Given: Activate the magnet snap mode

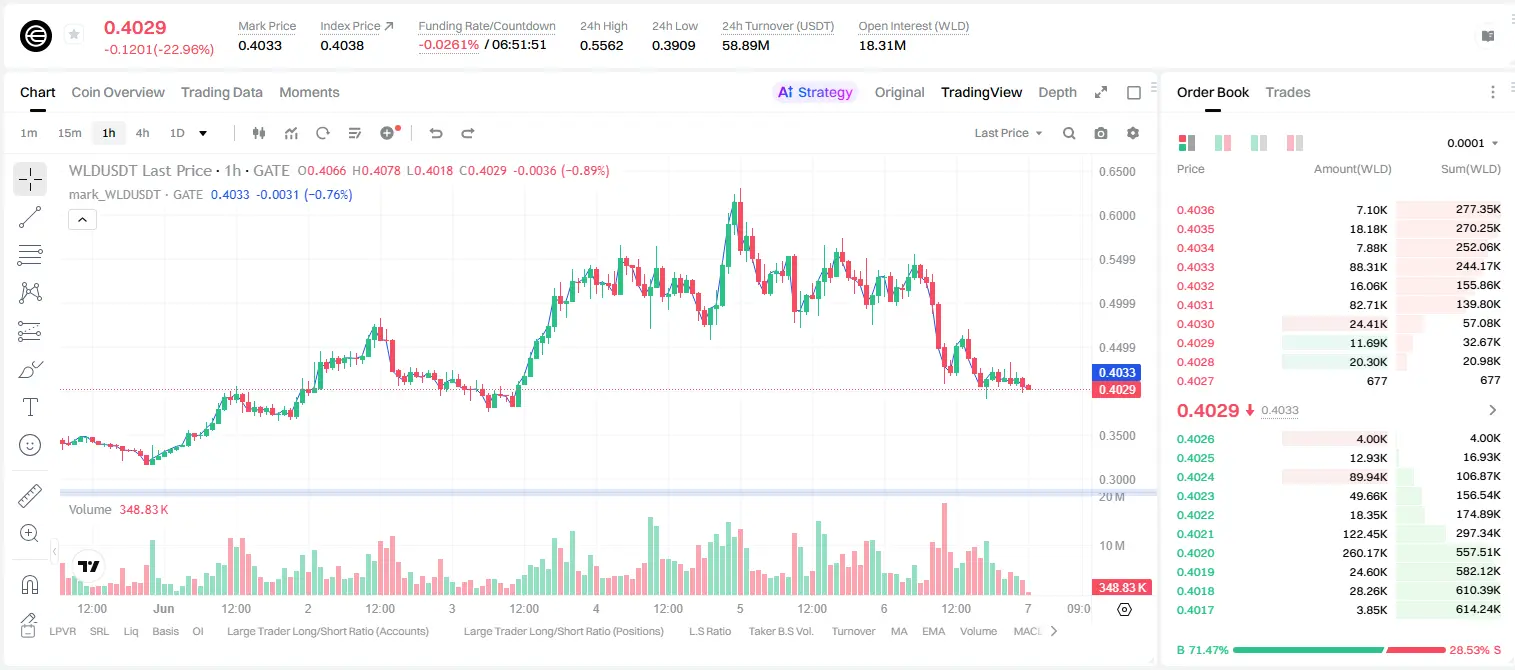Looking at the screenshot, I should (x=30, y=585).
